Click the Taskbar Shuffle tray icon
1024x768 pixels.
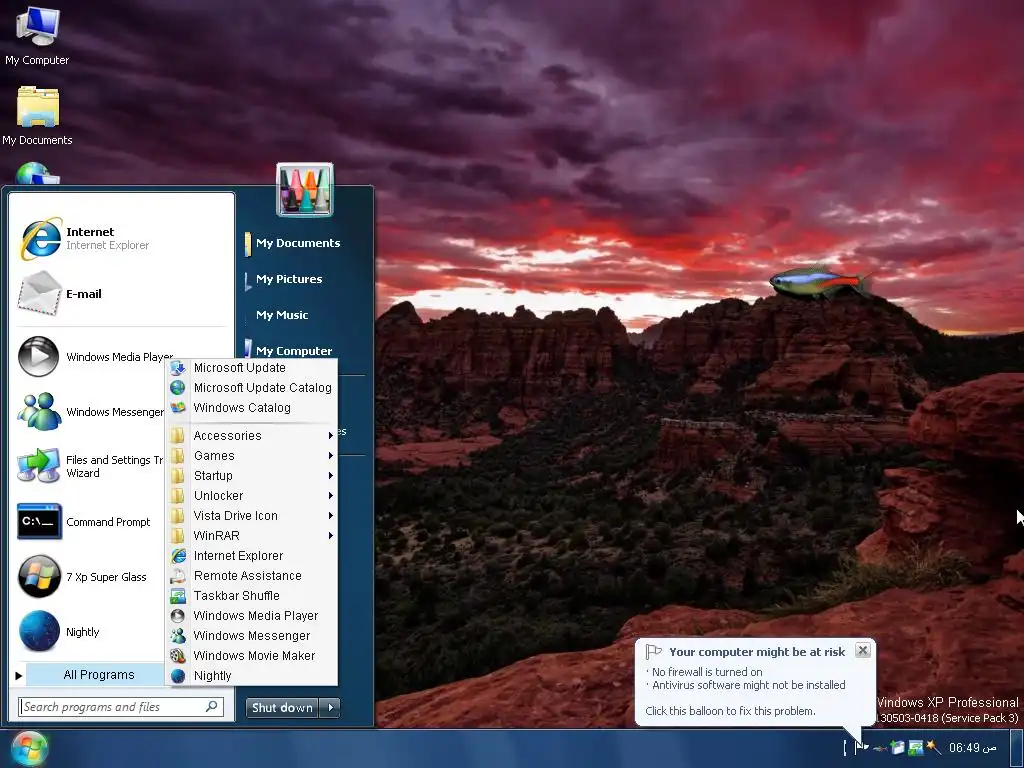pos(916,748)
